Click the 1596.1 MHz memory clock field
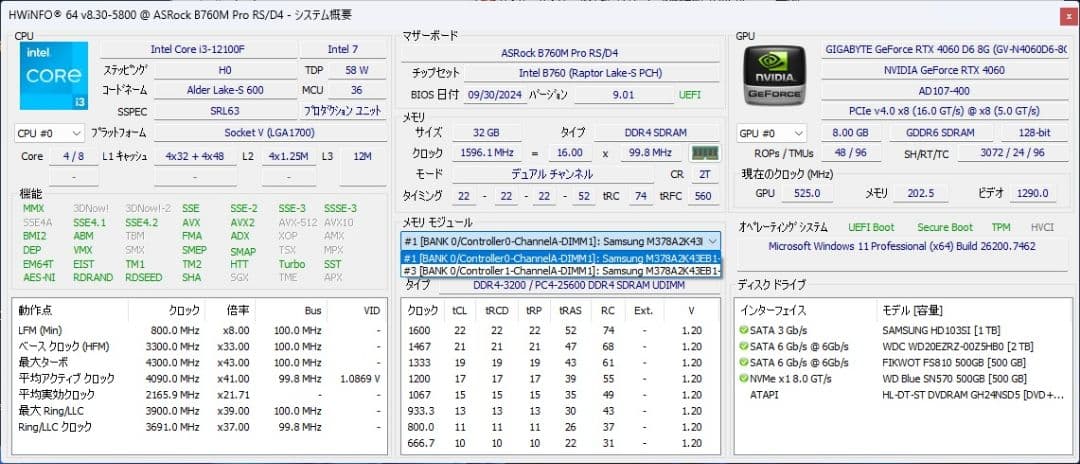This screenshot has height=464, width=1080. (486, 153)
